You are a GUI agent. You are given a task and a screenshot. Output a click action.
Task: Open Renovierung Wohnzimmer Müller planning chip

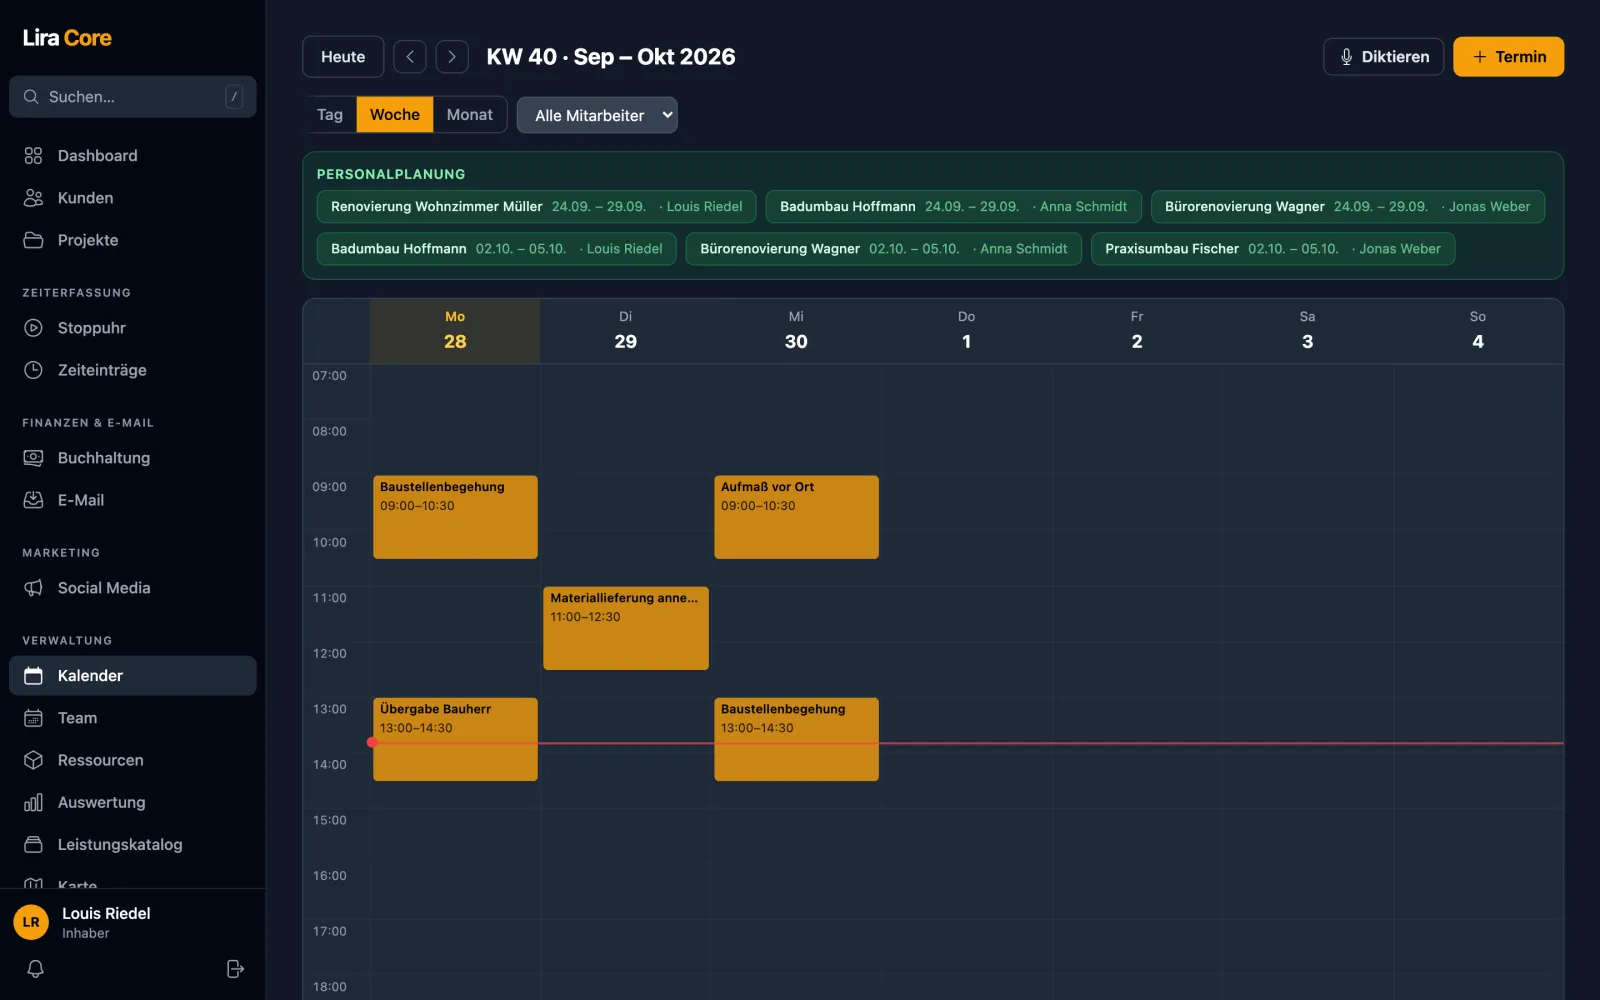point(536,207)
